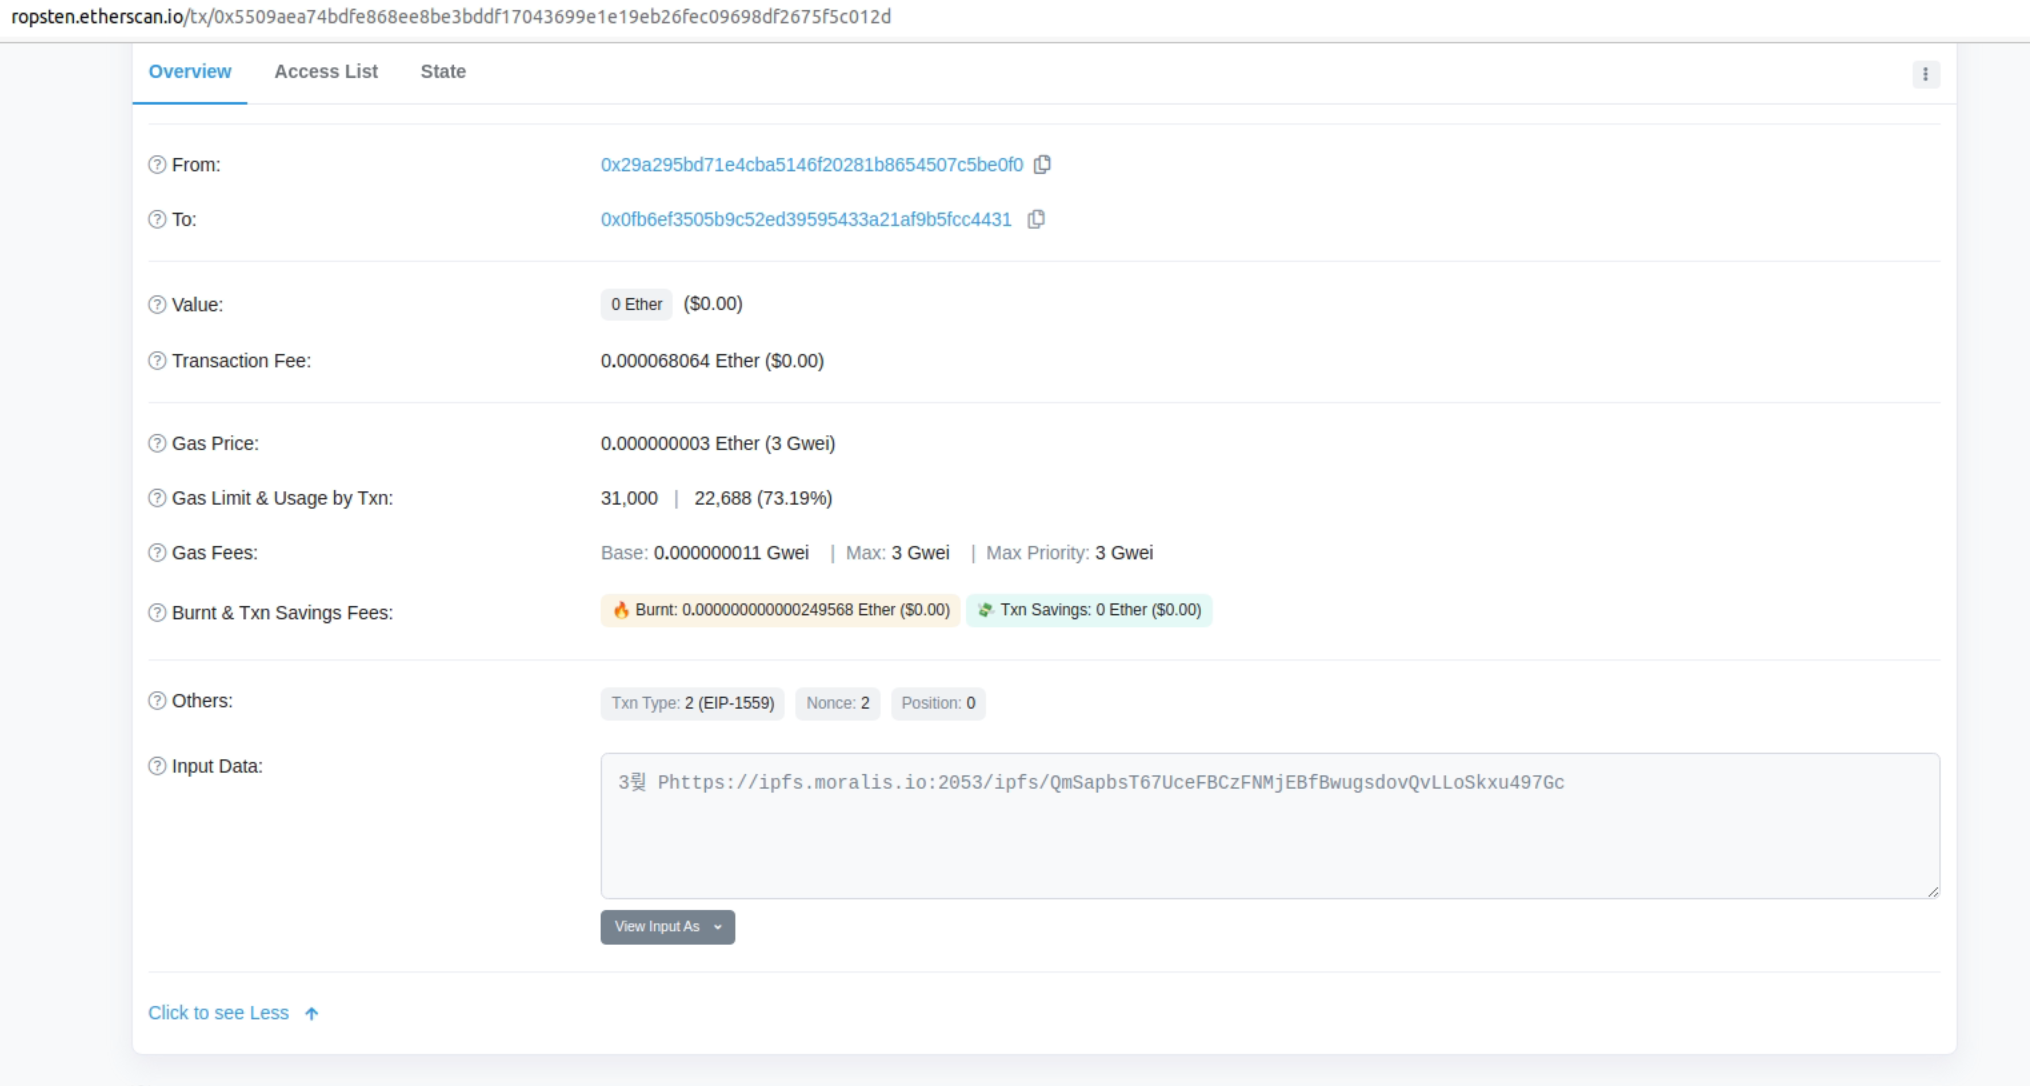Screen dimensions: 2030x1086
Task: Open the three-dot more options menu
Action: (x=1925, y=74)
